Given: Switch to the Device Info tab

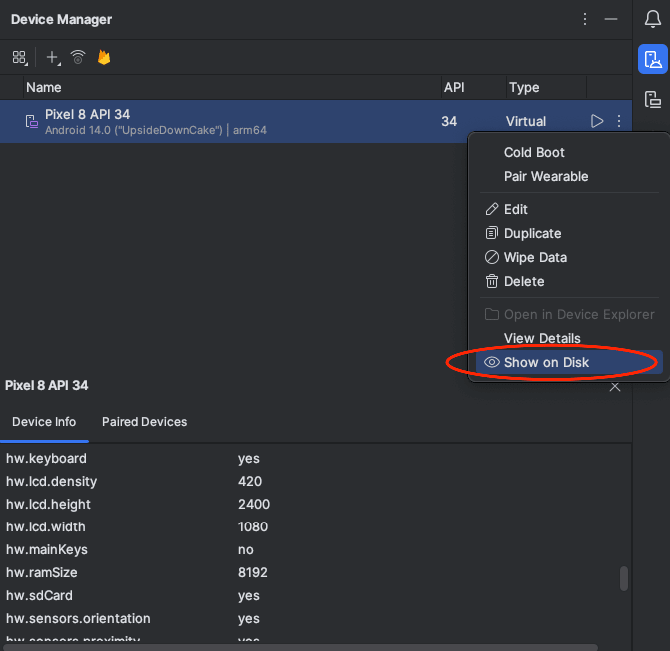Looking at the screenshot, I should [x=44, y=422].
